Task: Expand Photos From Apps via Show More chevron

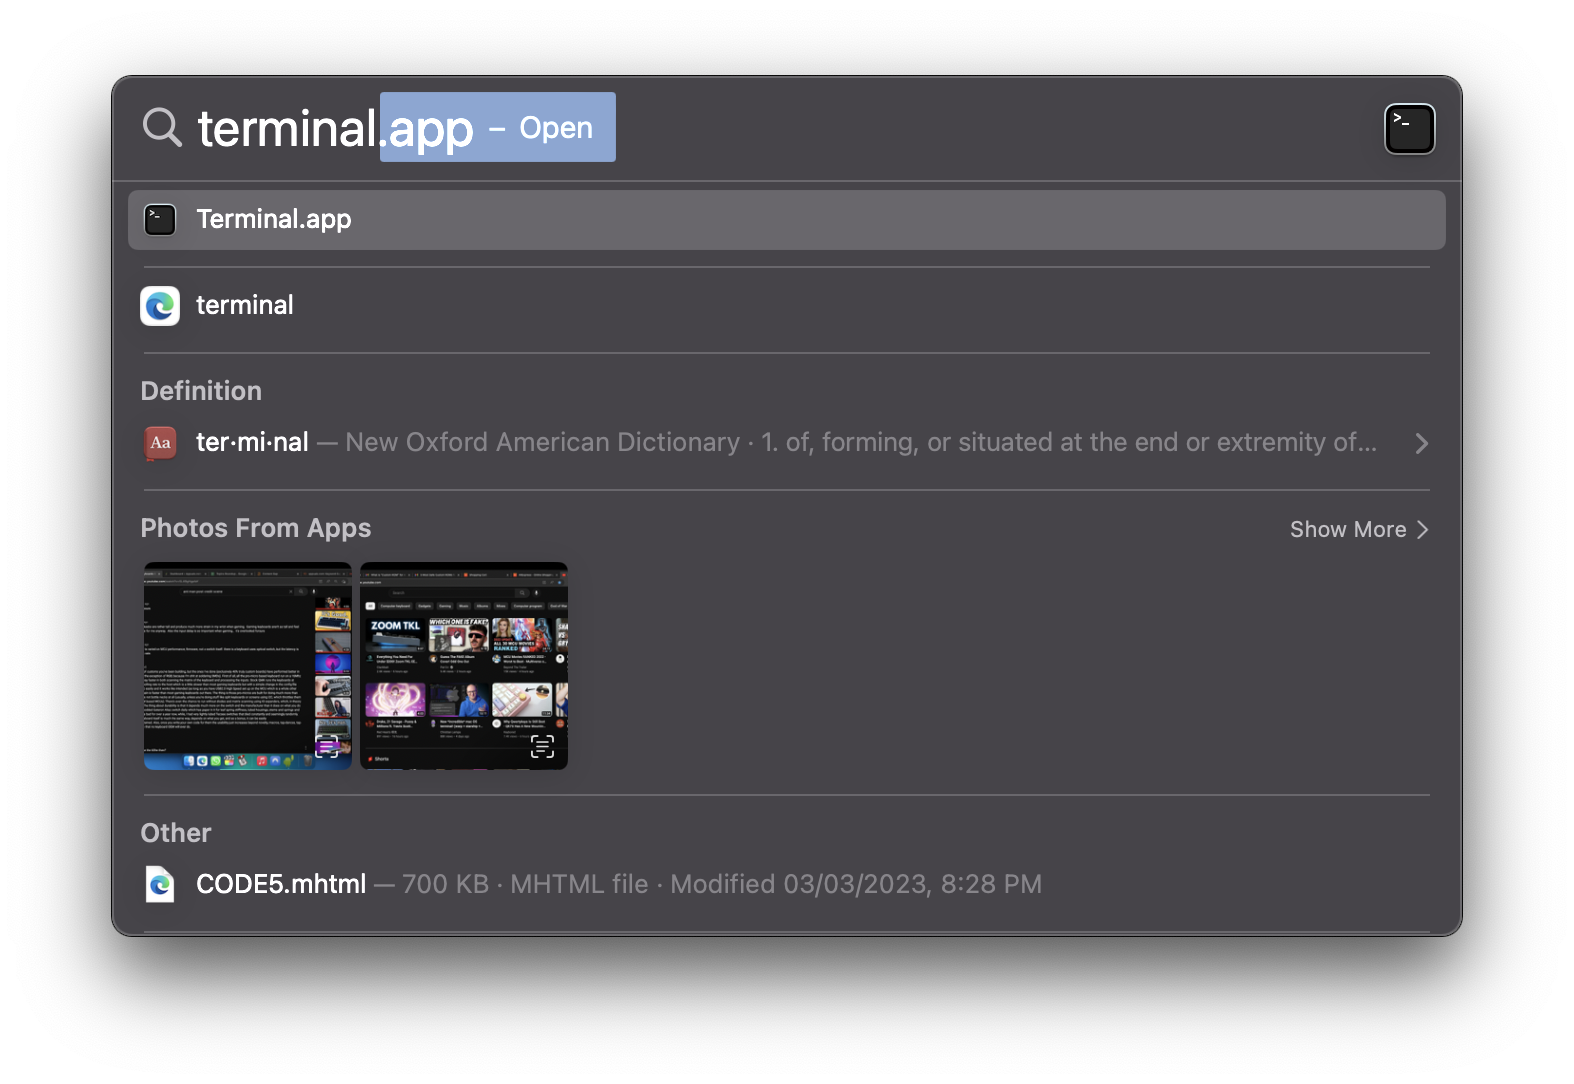Action: tap(1422, 530)
